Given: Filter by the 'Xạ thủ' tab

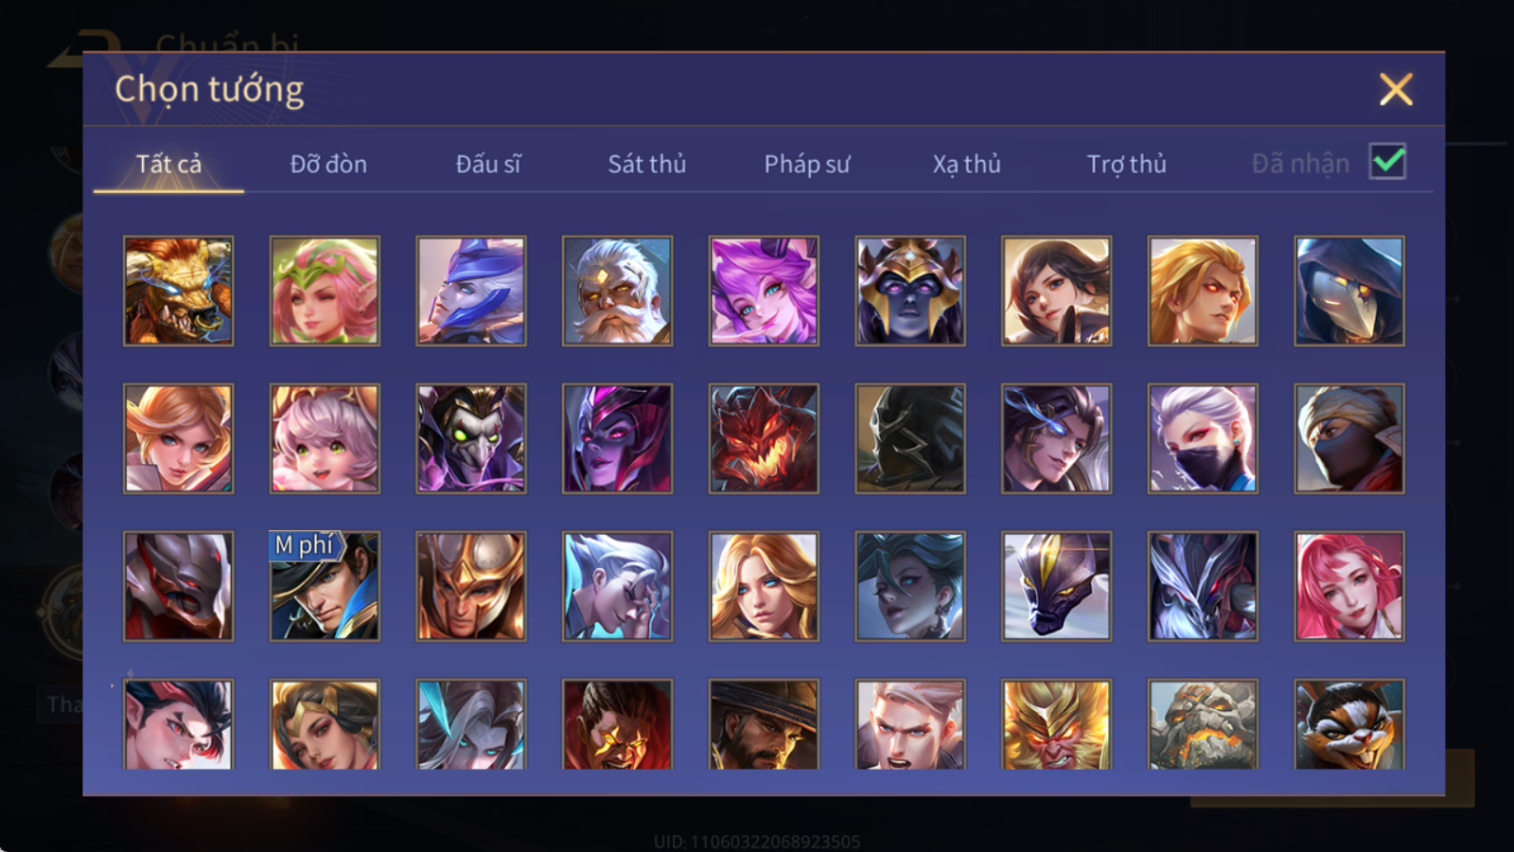Looking at the screenshot, I should pos(966,164).
